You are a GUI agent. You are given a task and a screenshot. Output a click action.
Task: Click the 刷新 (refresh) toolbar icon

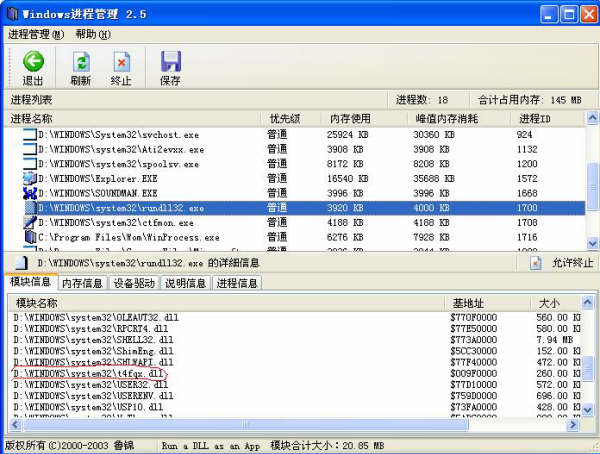tap(81, 61)
